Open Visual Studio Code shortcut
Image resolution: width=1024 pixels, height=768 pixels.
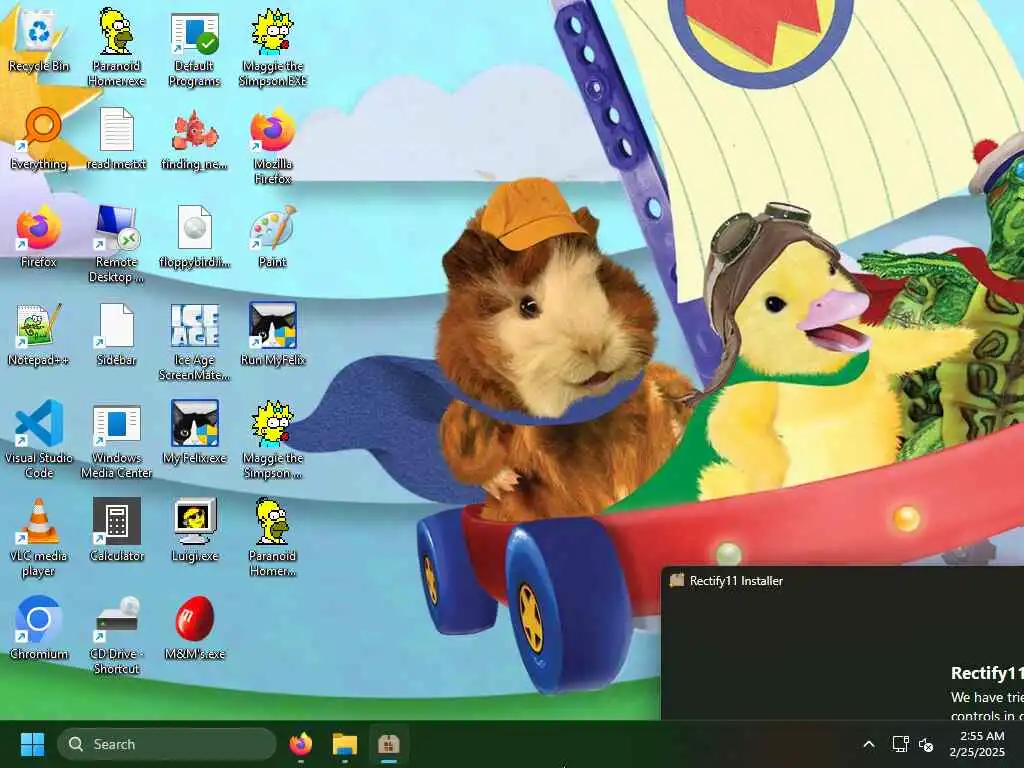point(39,439)
